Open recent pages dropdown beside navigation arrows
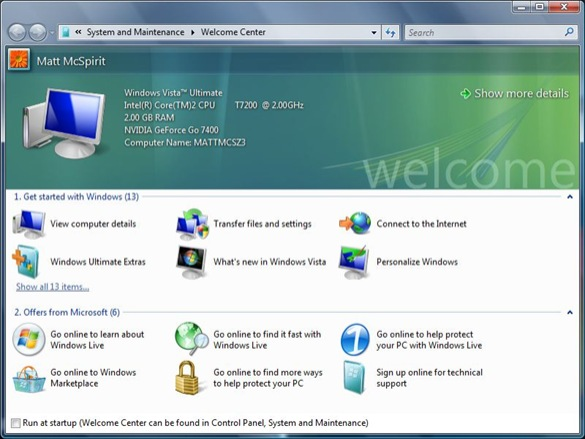Screen dimensions: 585x439 [x=52, y=33]
